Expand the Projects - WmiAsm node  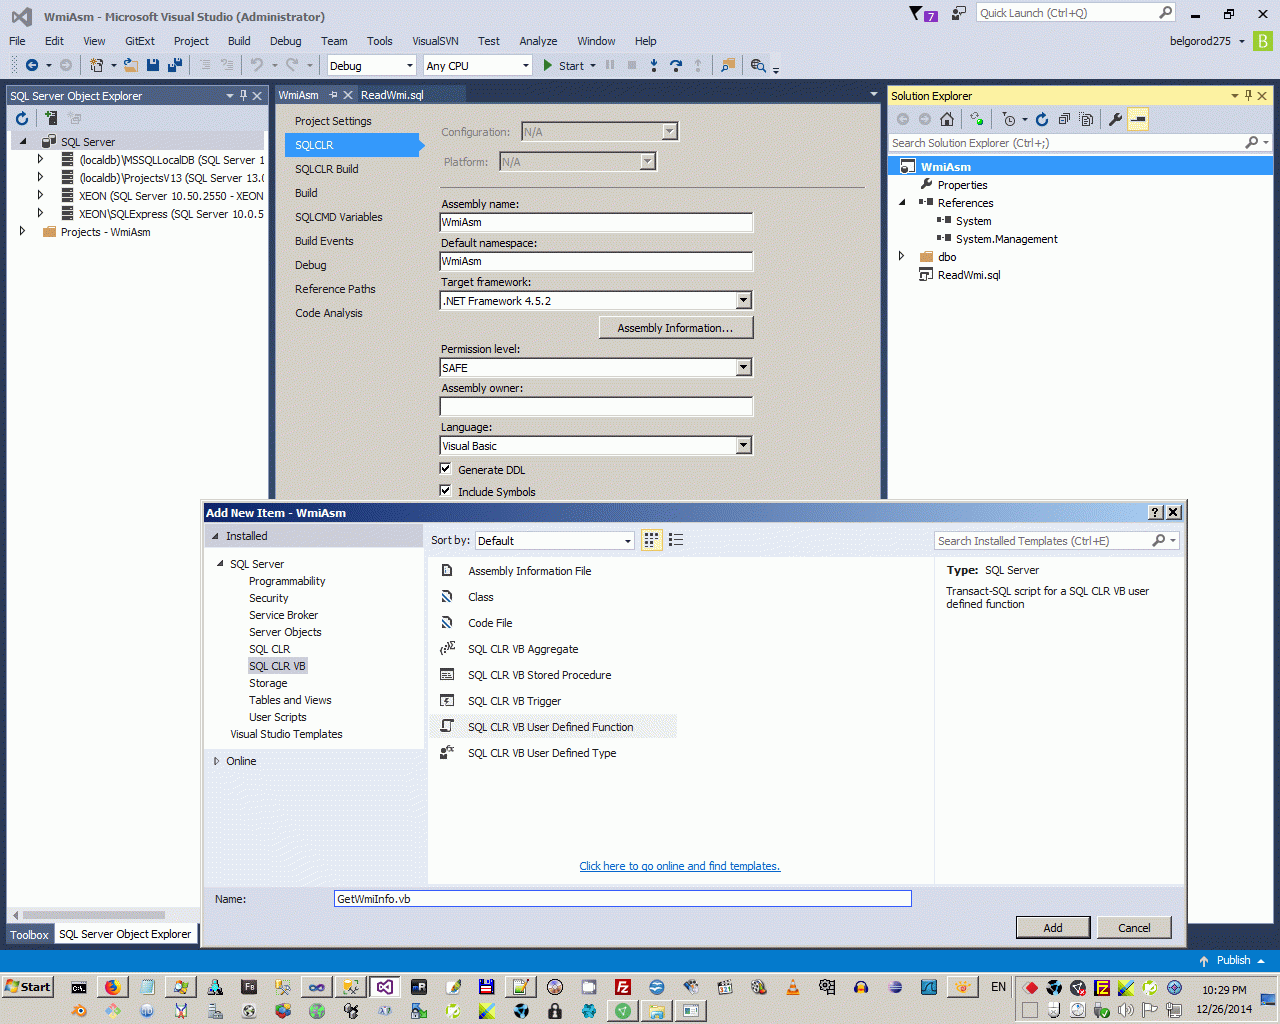click(x=22, y=231)
